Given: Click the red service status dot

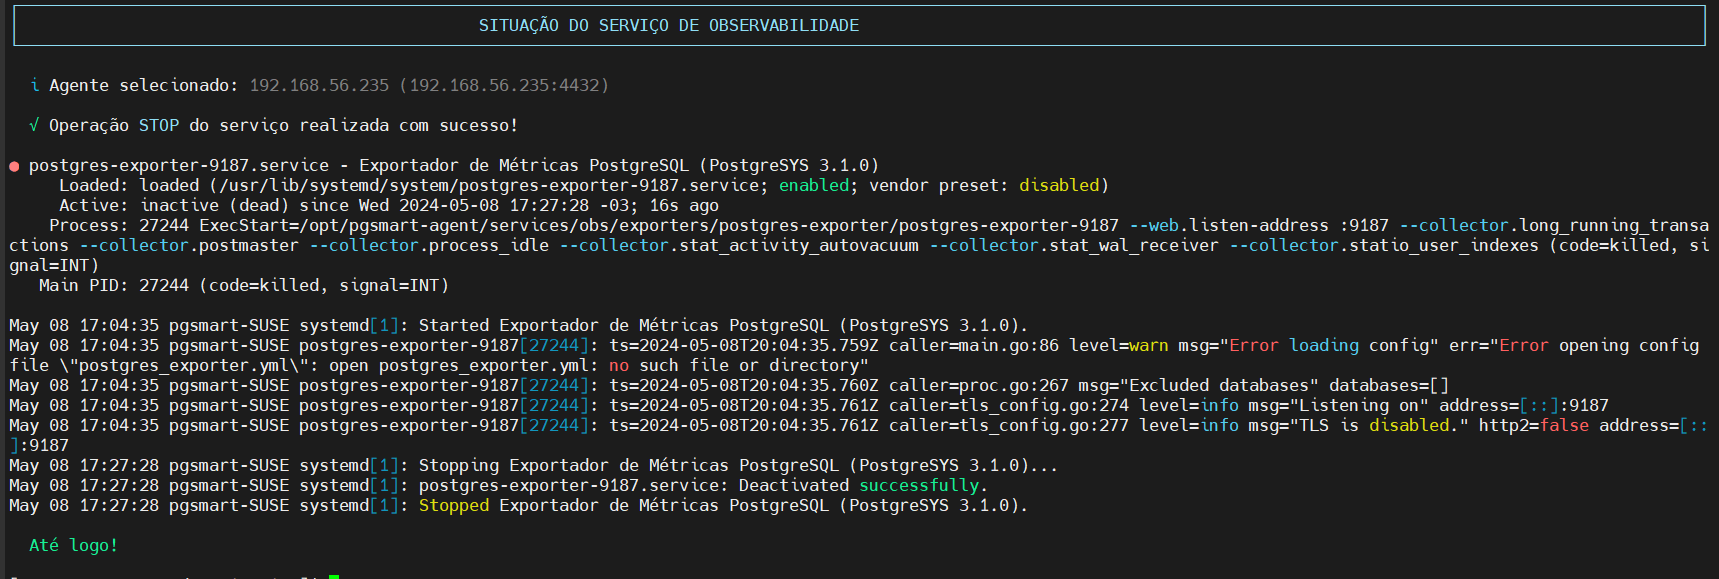Looking at the screenshot, I should point(14,166).
